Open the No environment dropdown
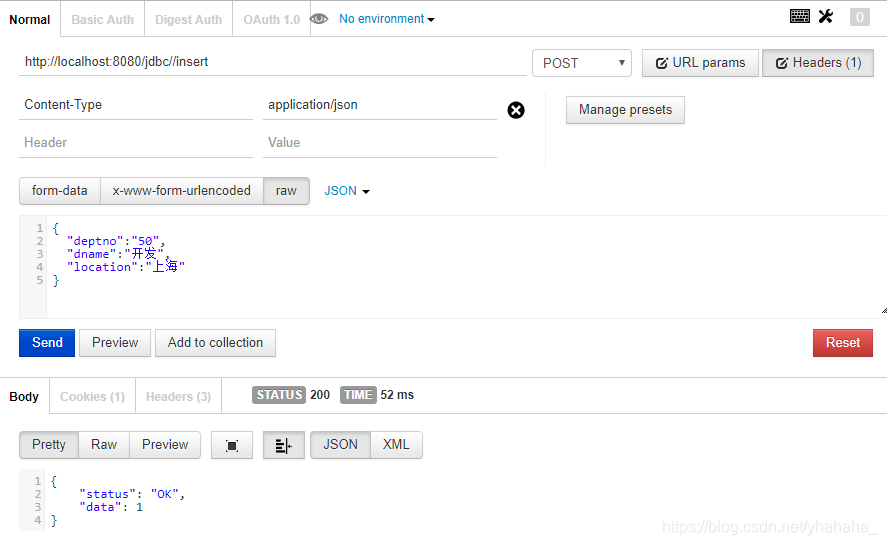The image size is (887, 545). (387, 19)
